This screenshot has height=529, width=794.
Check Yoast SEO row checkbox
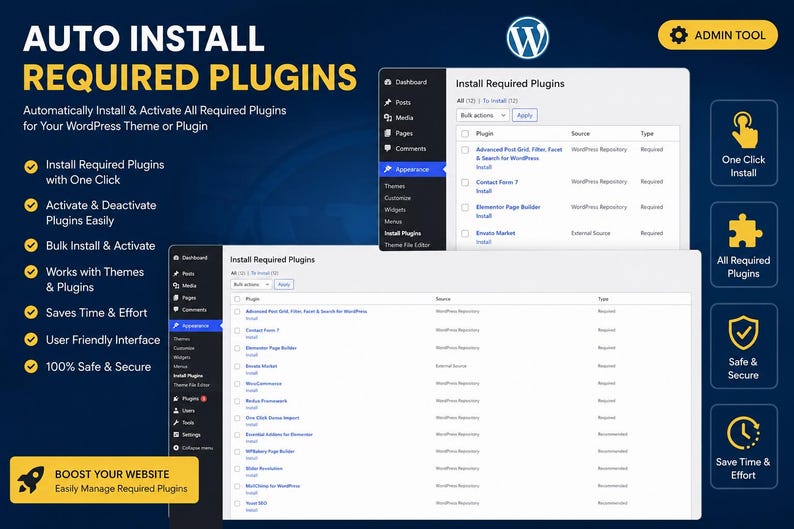click(237, 503)
